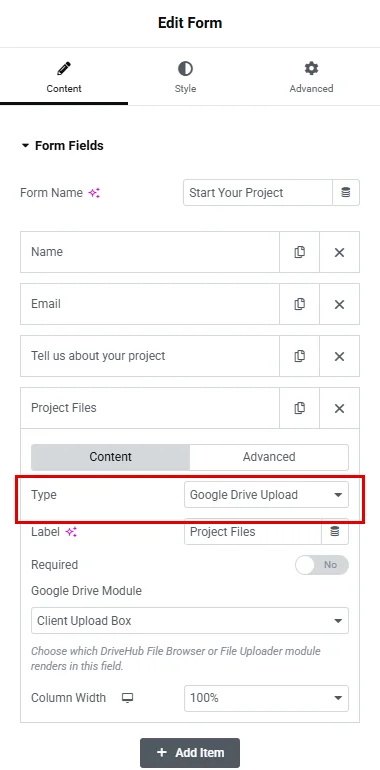The image size is (380, 770).
Task: Select the field's inner Advanced tab
Action: pyautogui.click(x=269, y=457)
